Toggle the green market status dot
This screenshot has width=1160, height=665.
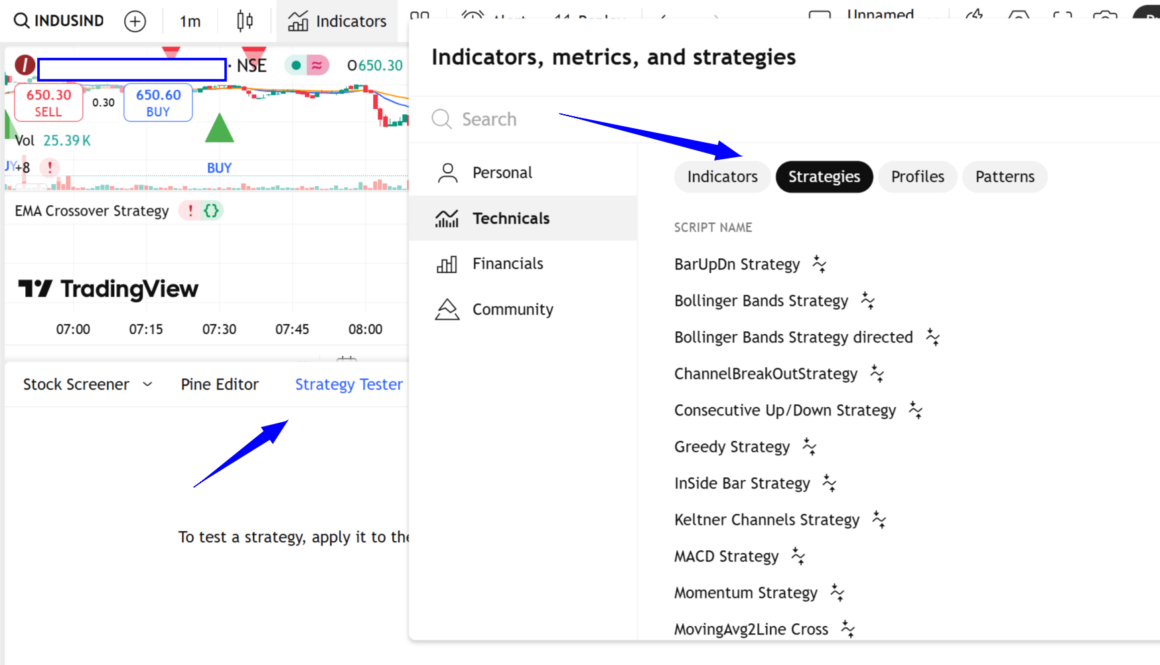coord(296,66)
